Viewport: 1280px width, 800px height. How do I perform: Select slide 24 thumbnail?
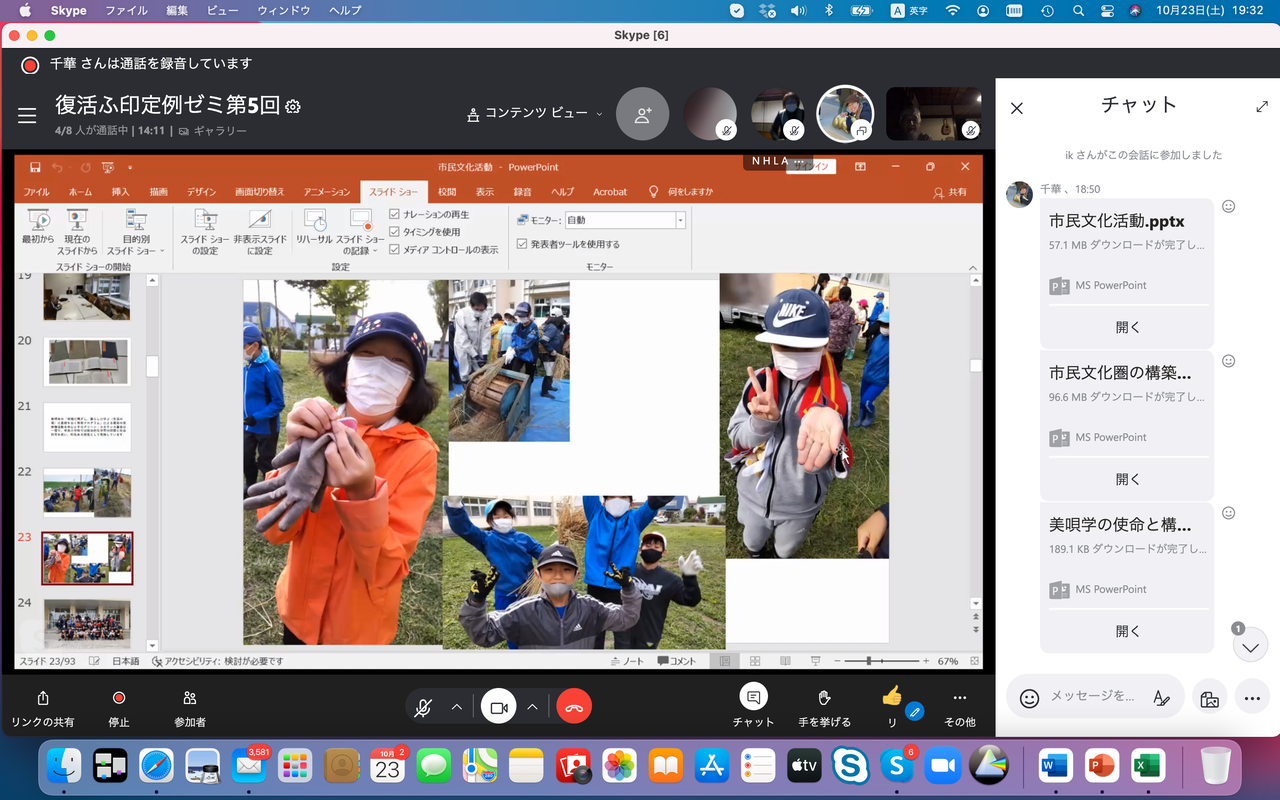point(87,622)
